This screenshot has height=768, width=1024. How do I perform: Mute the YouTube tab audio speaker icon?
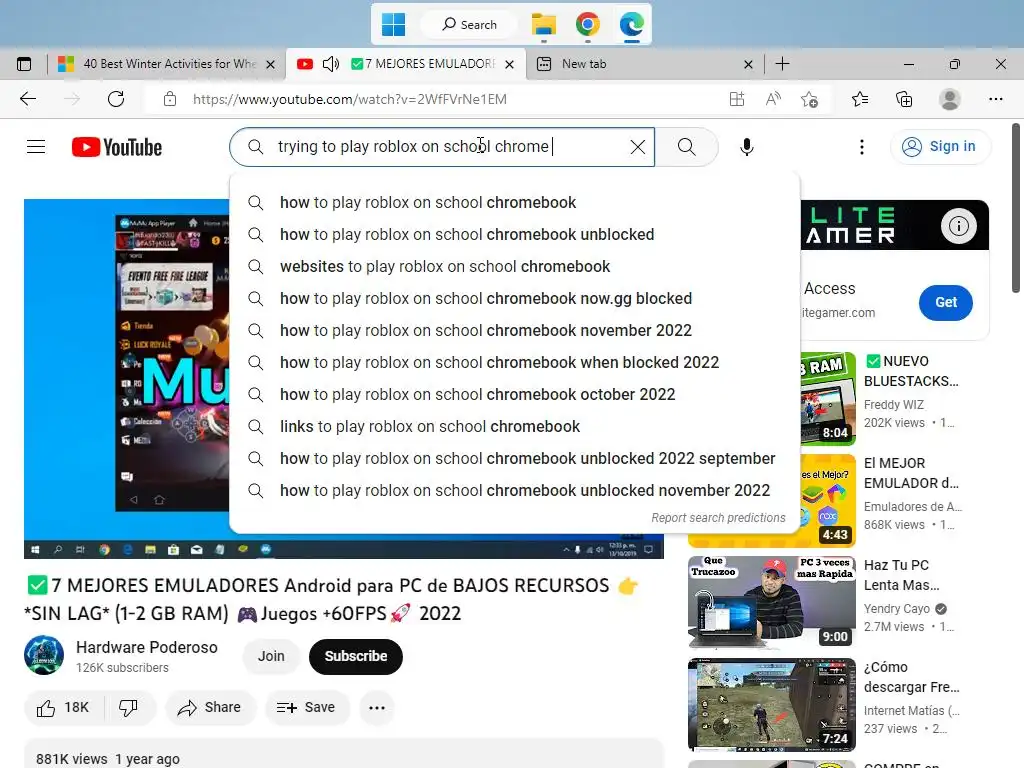(331, 64)
